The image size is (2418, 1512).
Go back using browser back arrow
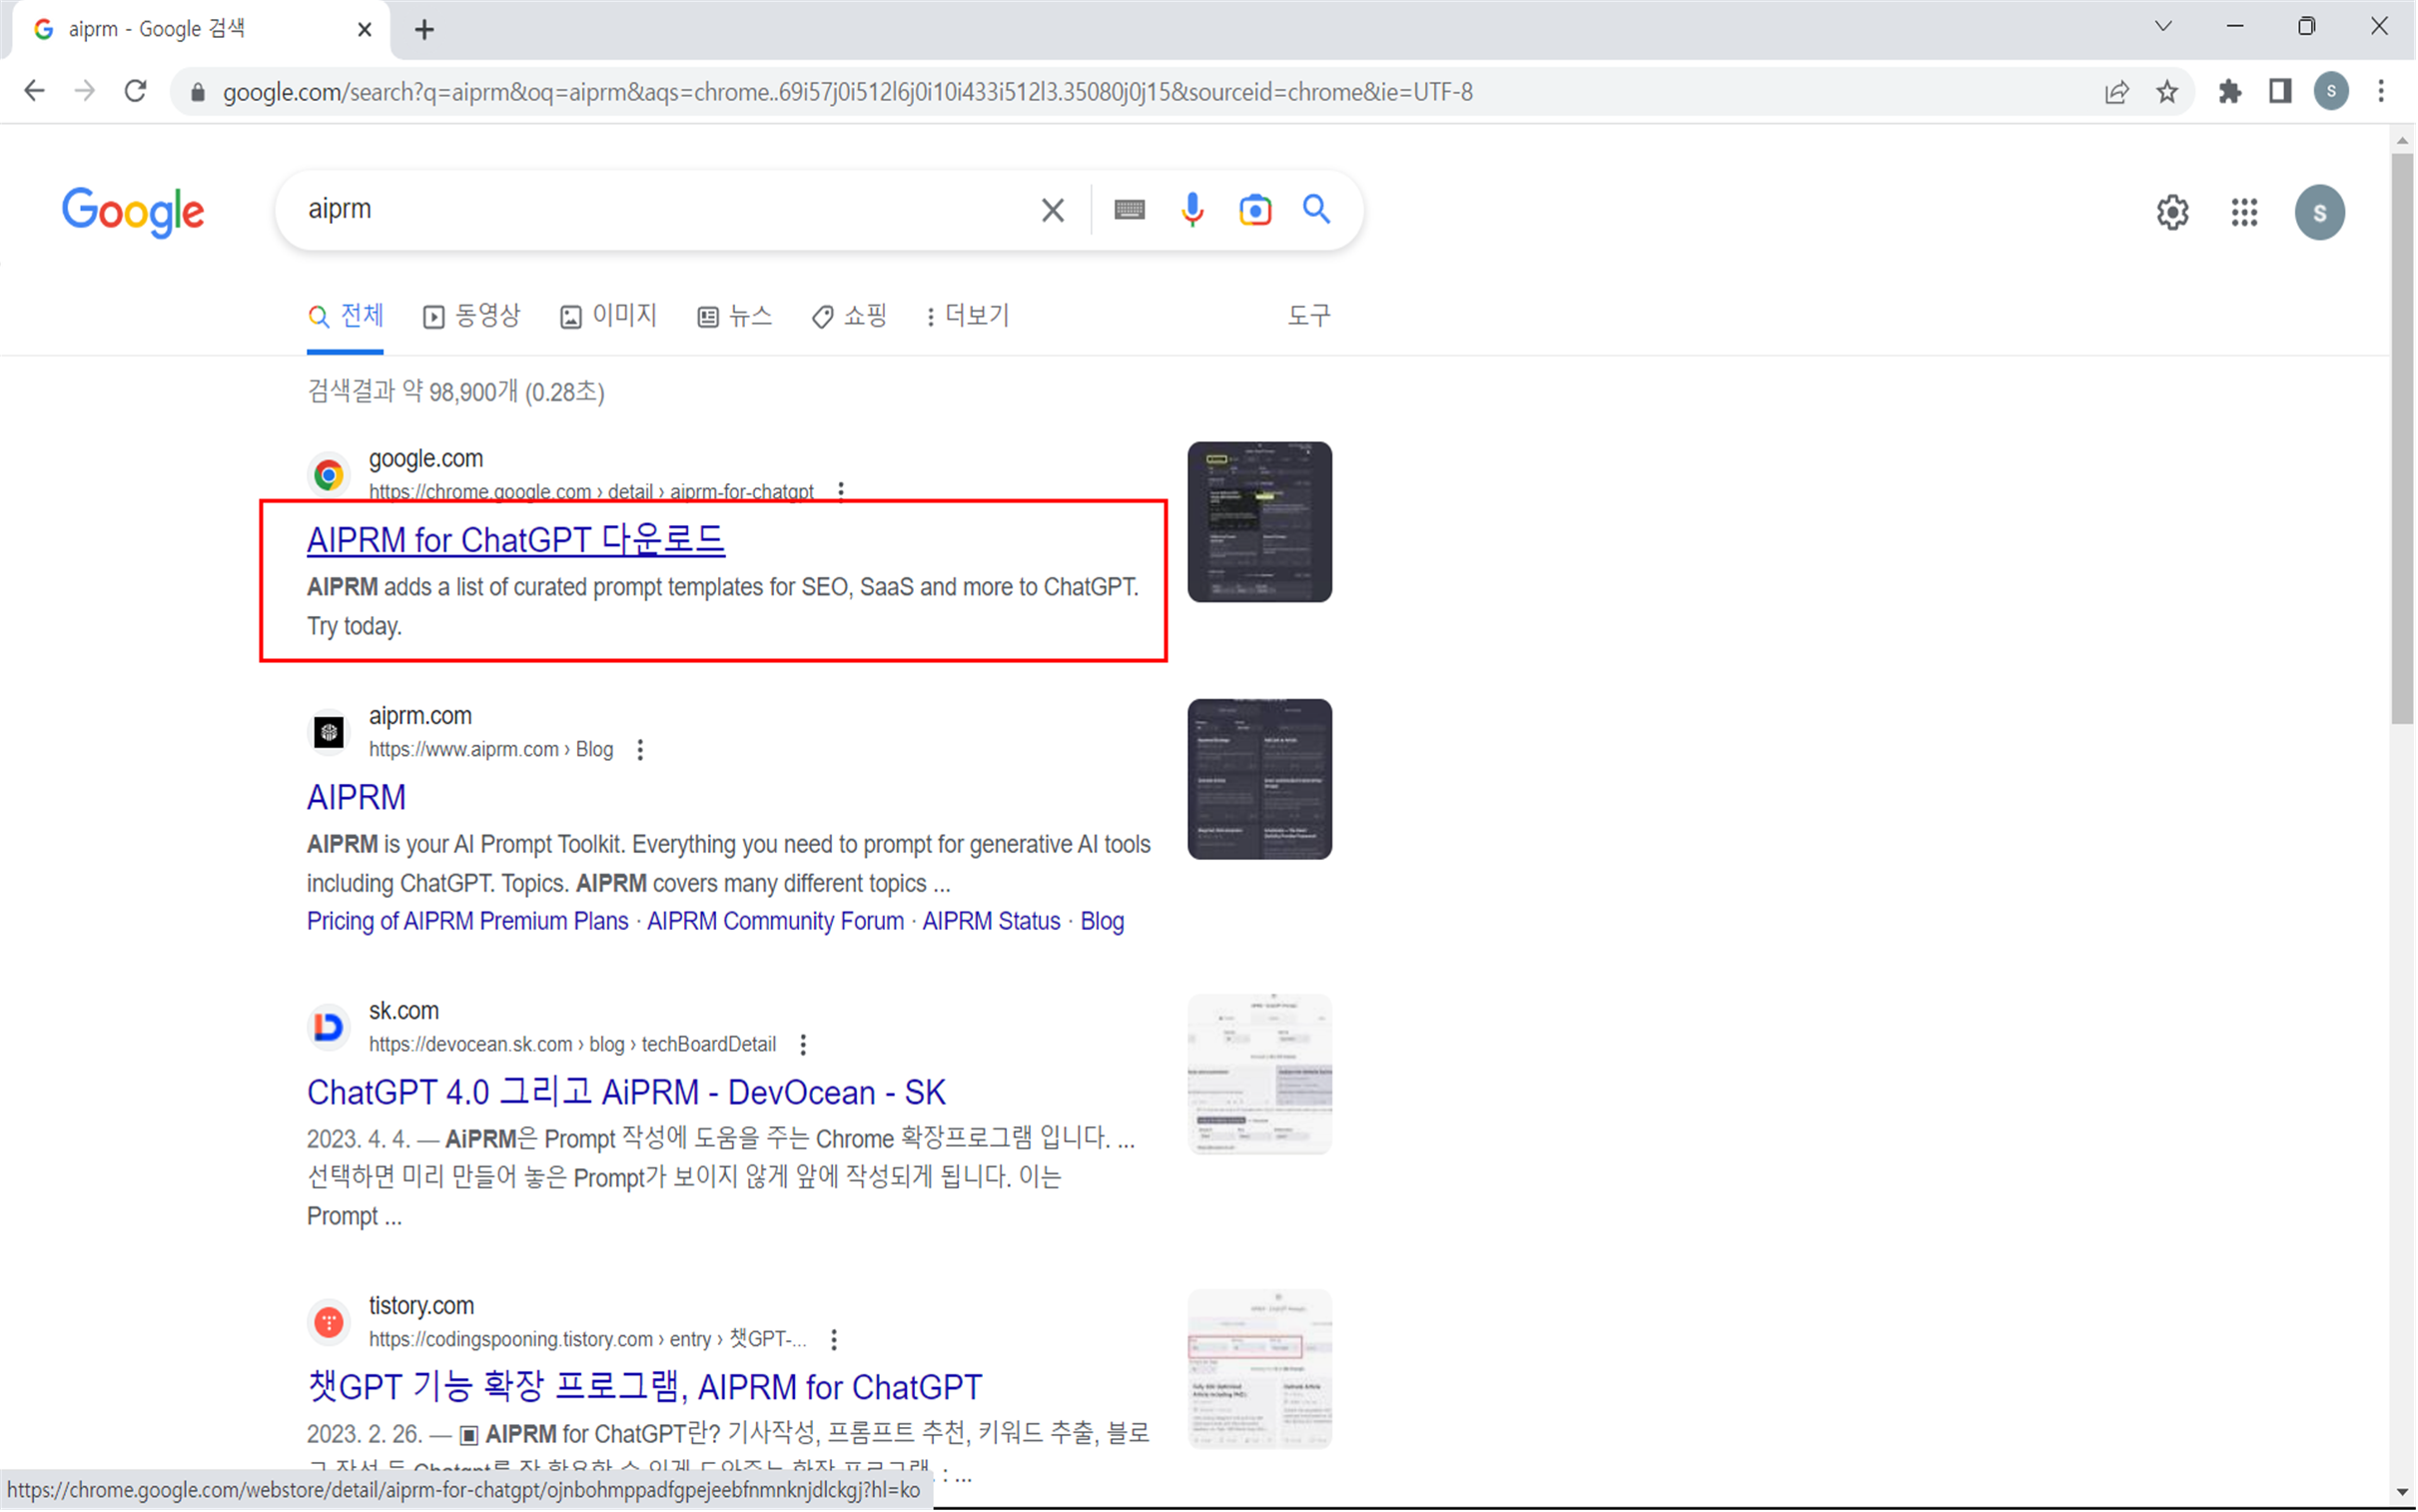click(35, 92)
